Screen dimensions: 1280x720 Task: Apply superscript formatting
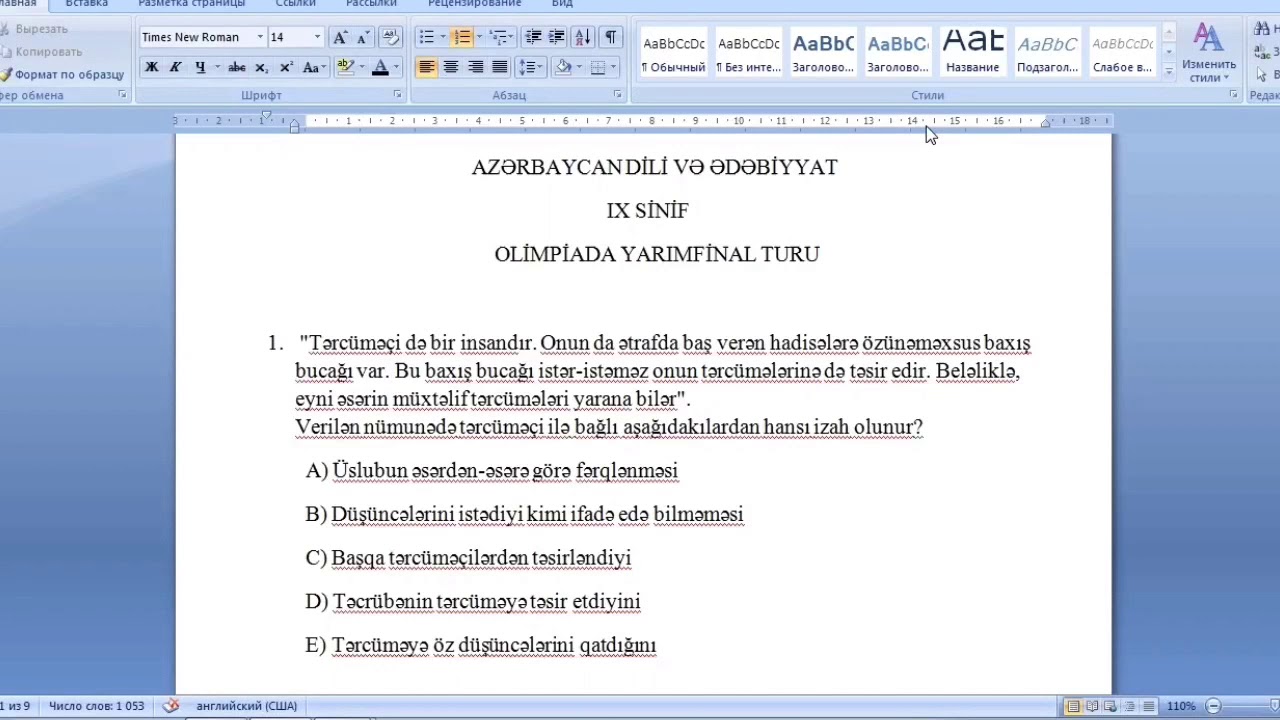[x=286, y=67]
